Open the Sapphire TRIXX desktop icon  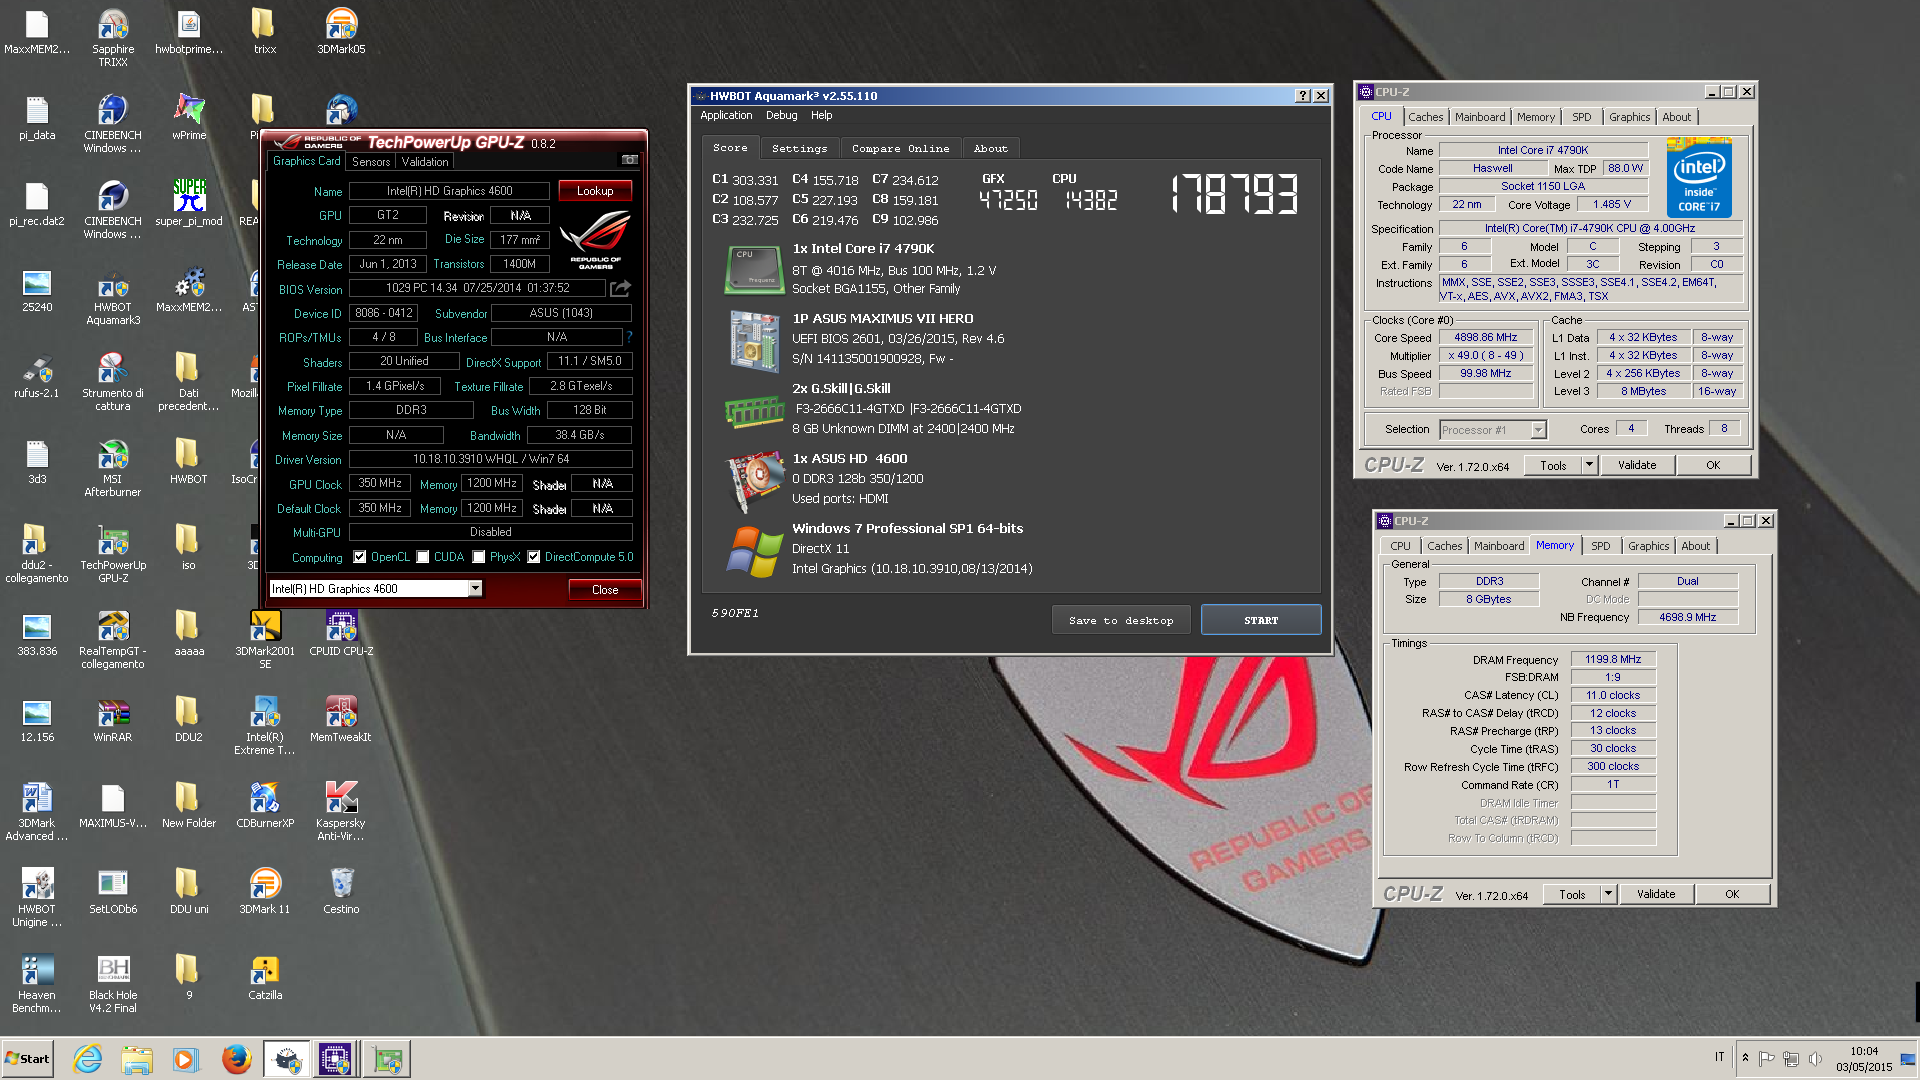click(x=113, y=37)
